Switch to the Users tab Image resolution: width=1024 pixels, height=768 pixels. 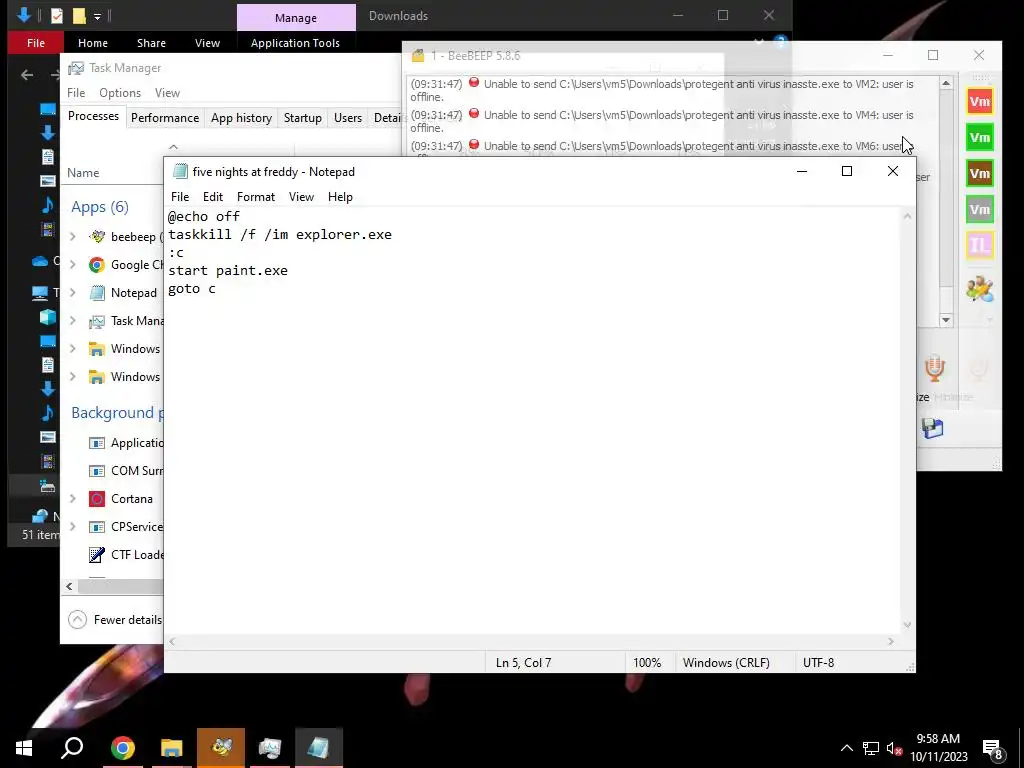coord(347,118)
